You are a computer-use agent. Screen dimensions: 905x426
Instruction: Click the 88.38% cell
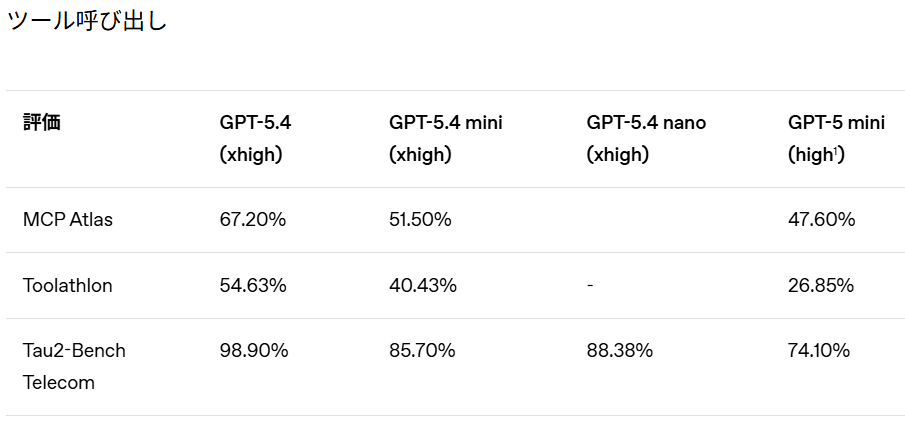point(620,351)
